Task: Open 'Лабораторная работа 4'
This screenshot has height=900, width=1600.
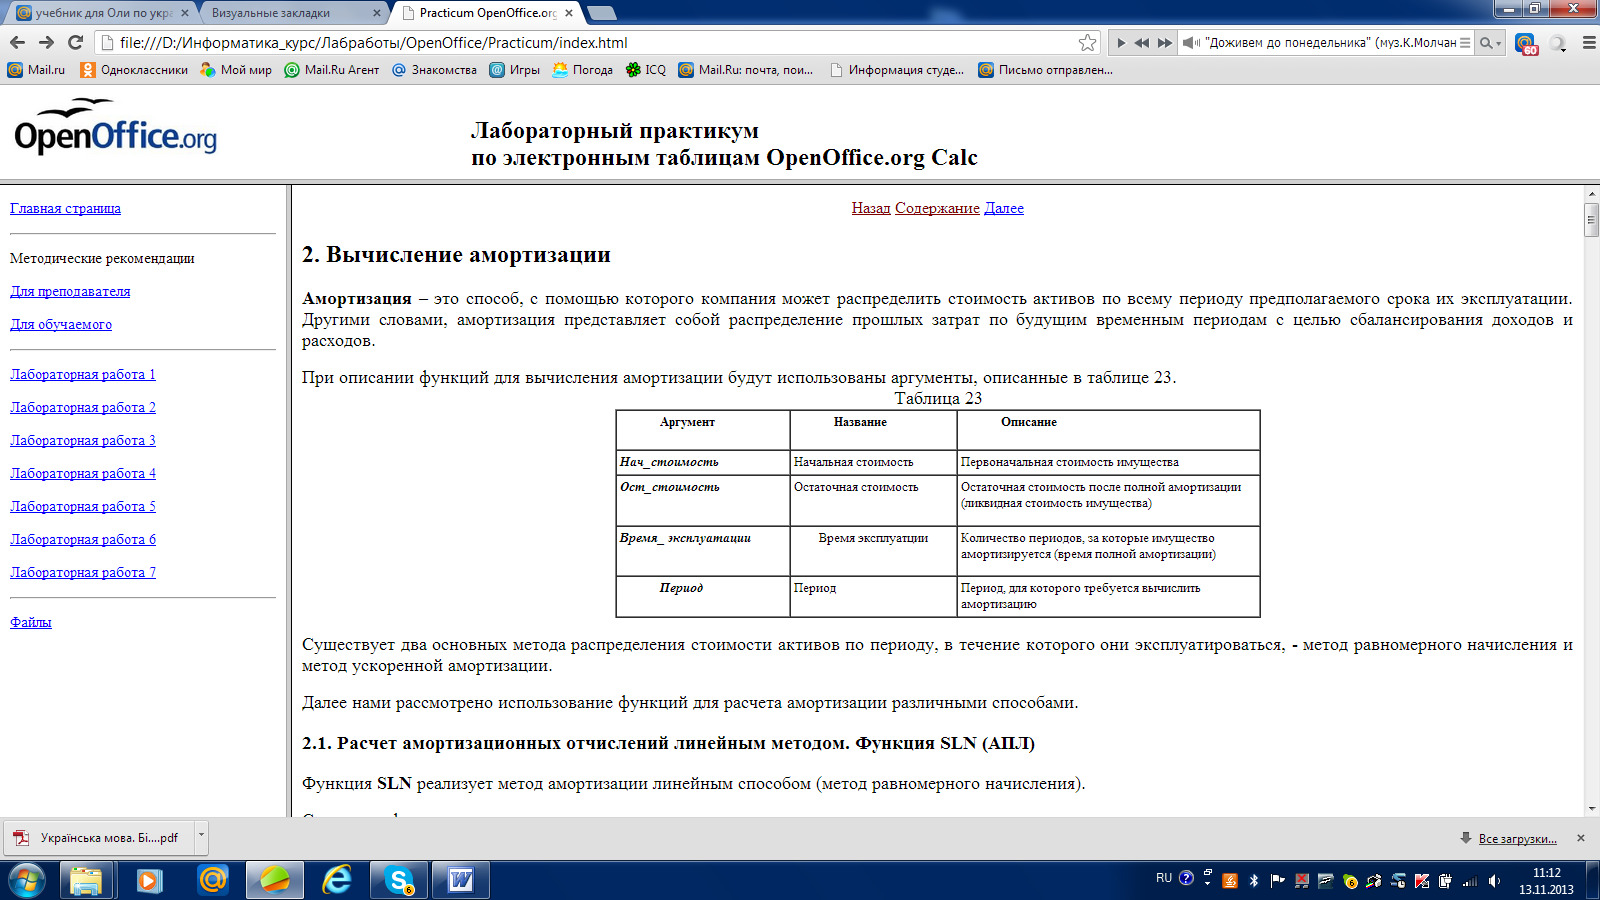Action: (83, 473)
